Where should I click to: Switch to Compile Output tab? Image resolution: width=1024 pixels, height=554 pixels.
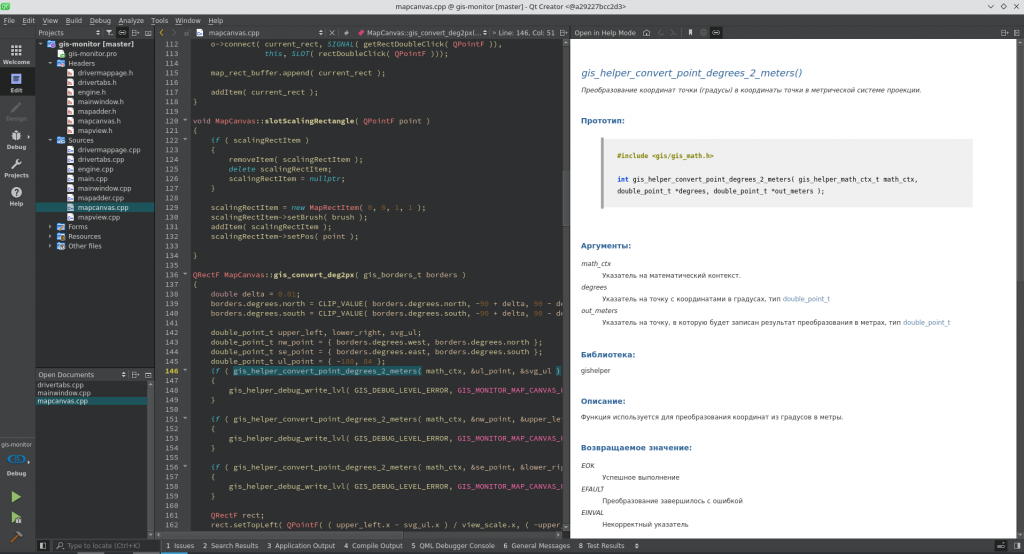pyautogui.click(x=373, y=546)
